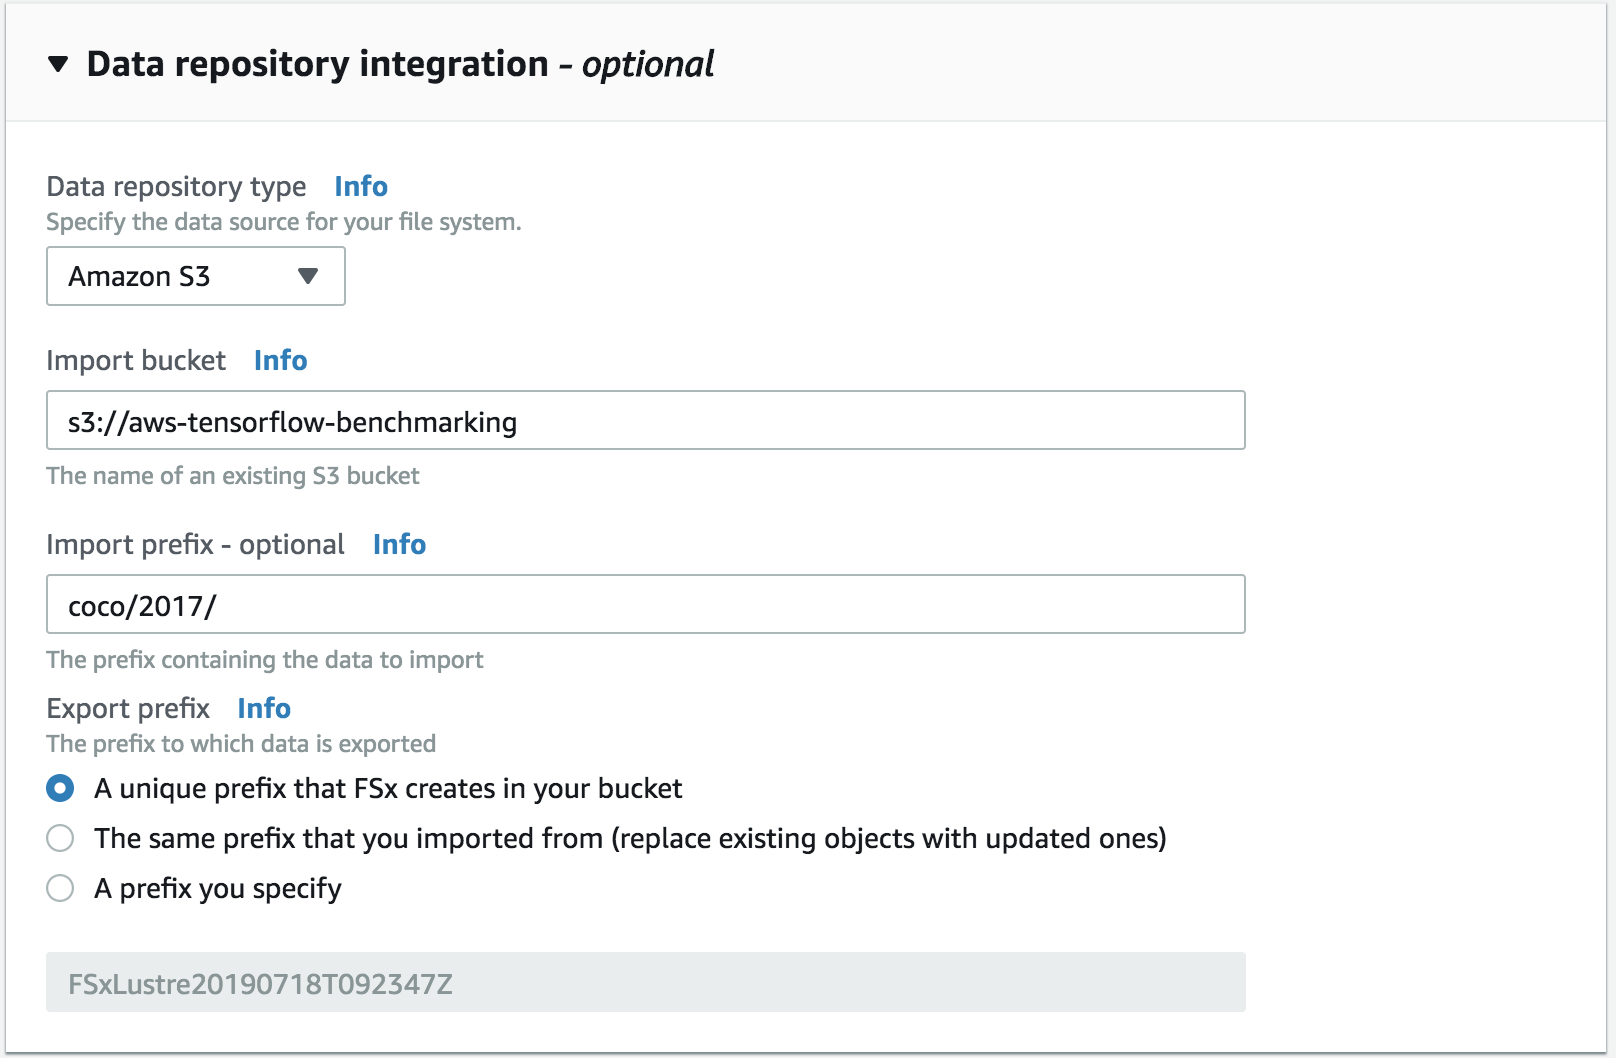Select the unique FSx prefix radio button
The width and height of the screenshot is (1616, 1058).
pos(60,789)
